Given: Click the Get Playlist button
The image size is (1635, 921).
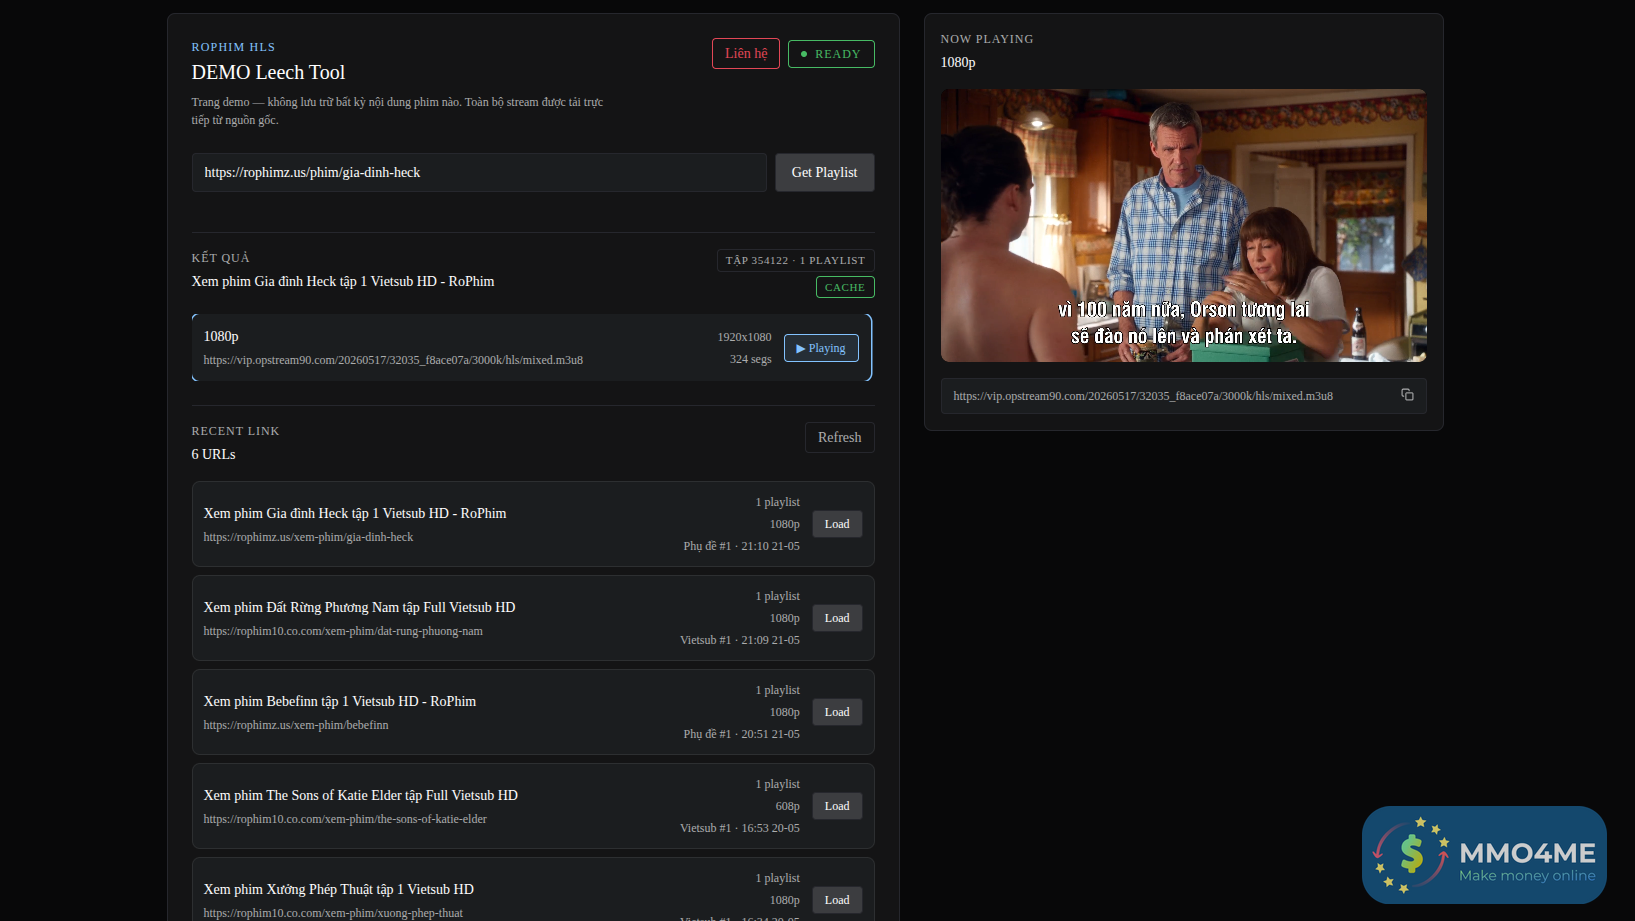Looking at the screenshot, I should point(824,172).
